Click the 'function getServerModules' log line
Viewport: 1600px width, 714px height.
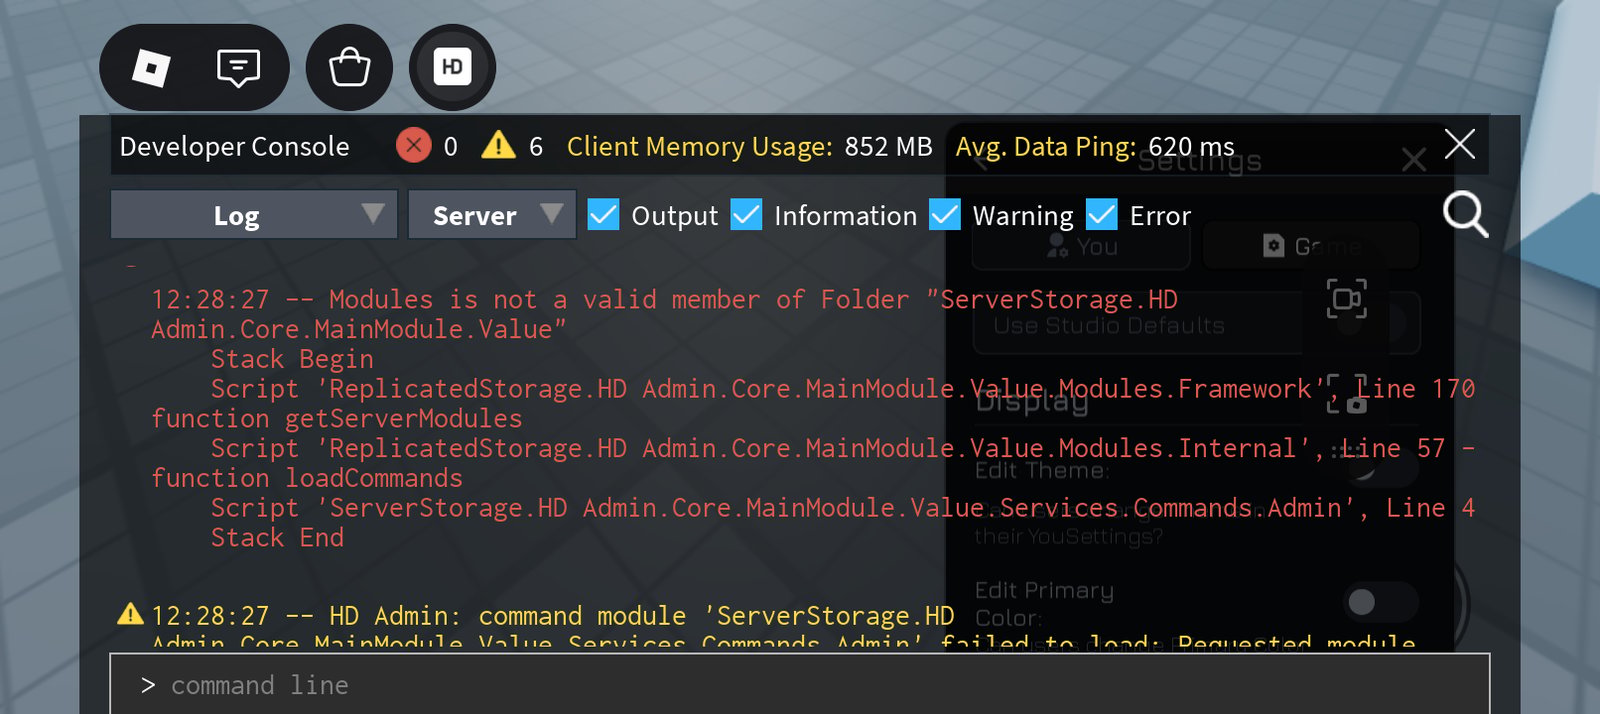337,419
